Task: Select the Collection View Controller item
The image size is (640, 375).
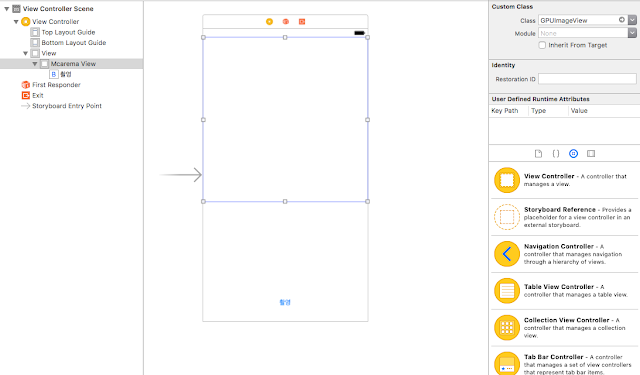Action: [565, 327]
